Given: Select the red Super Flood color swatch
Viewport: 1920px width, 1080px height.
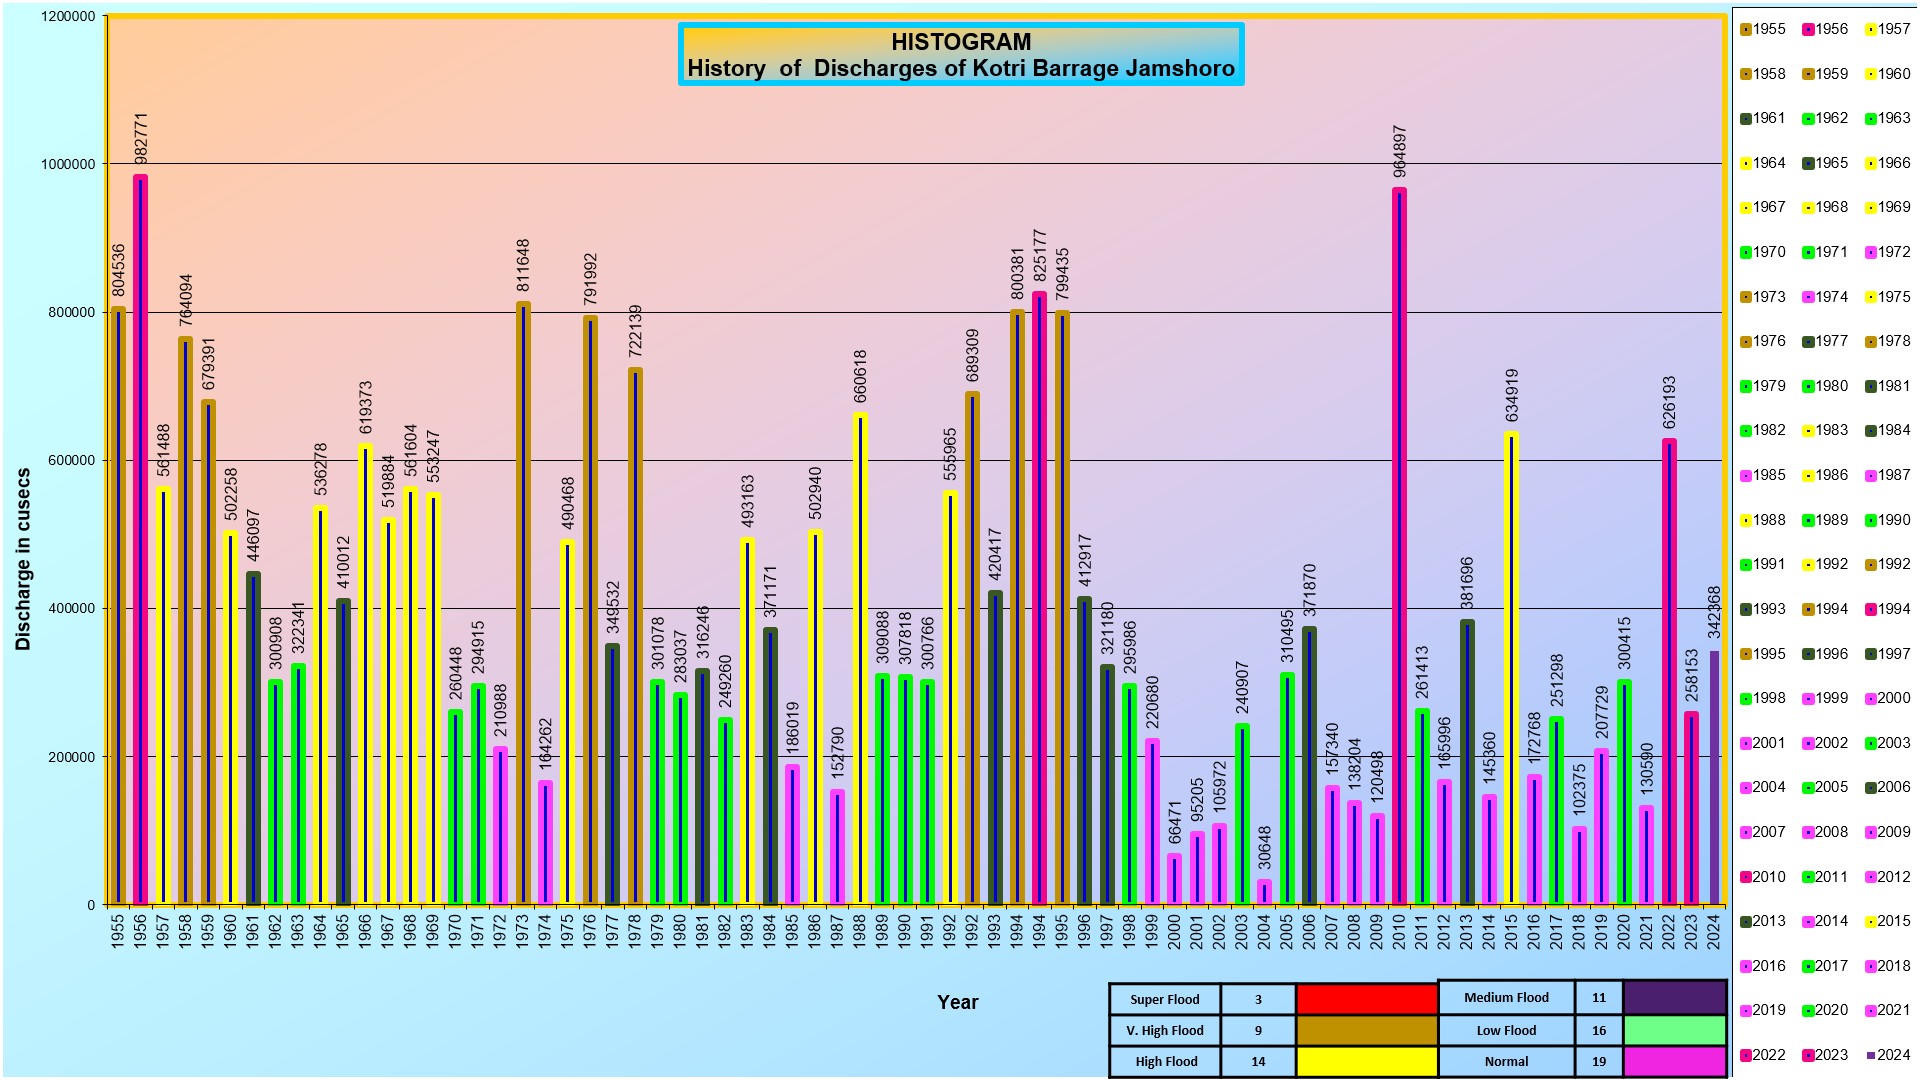Looking at the screenshot, I should (1366, 999).
